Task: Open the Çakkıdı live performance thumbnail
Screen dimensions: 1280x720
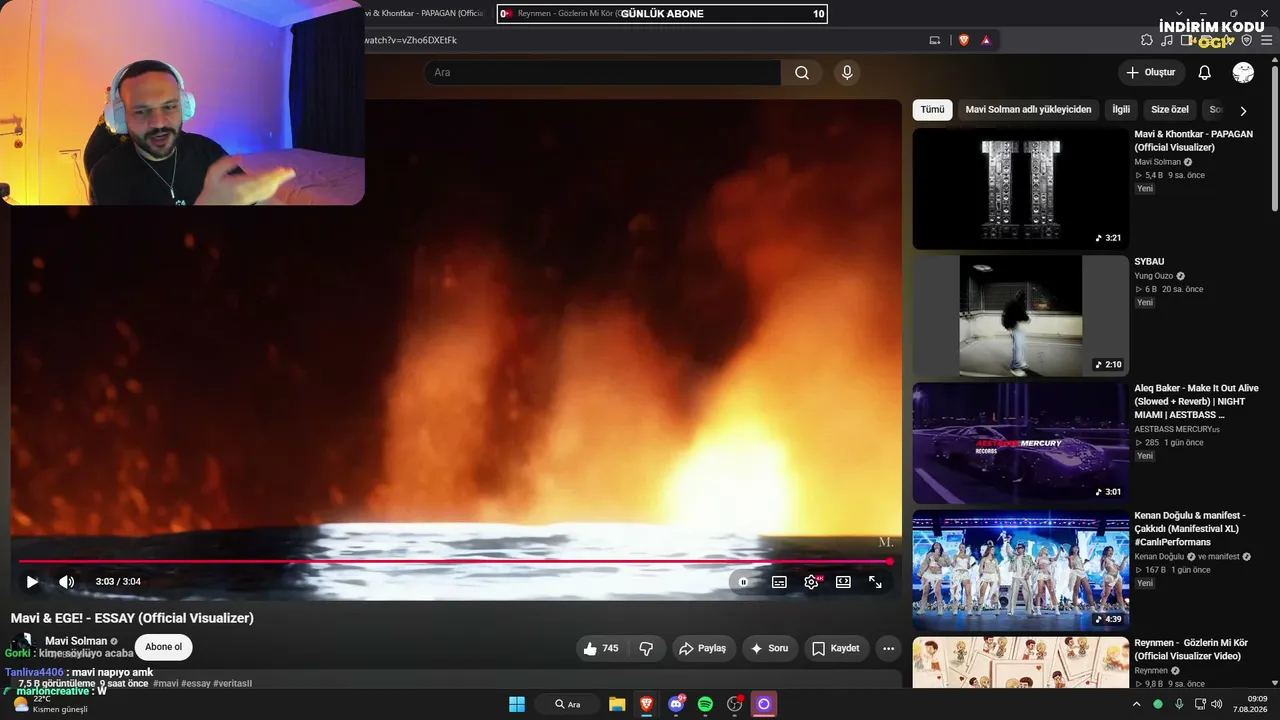Action: (x=1021, y=571)
